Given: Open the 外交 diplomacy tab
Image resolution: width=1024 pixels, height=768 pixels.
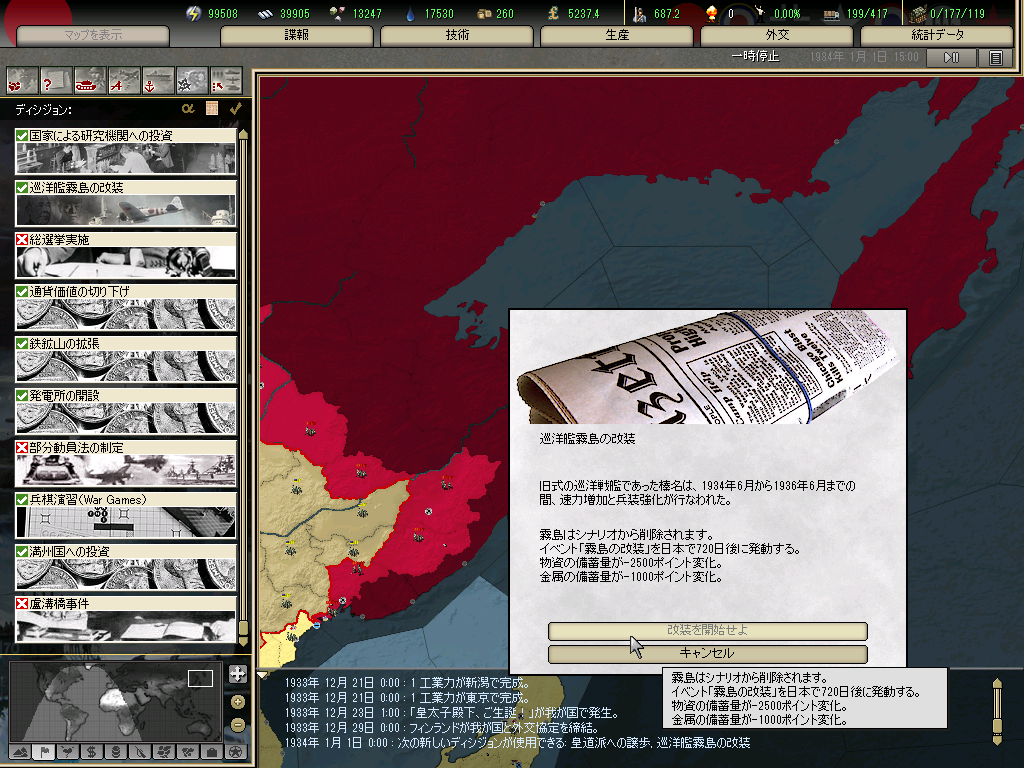Looking at the screenshot, I should pos(777,35).
